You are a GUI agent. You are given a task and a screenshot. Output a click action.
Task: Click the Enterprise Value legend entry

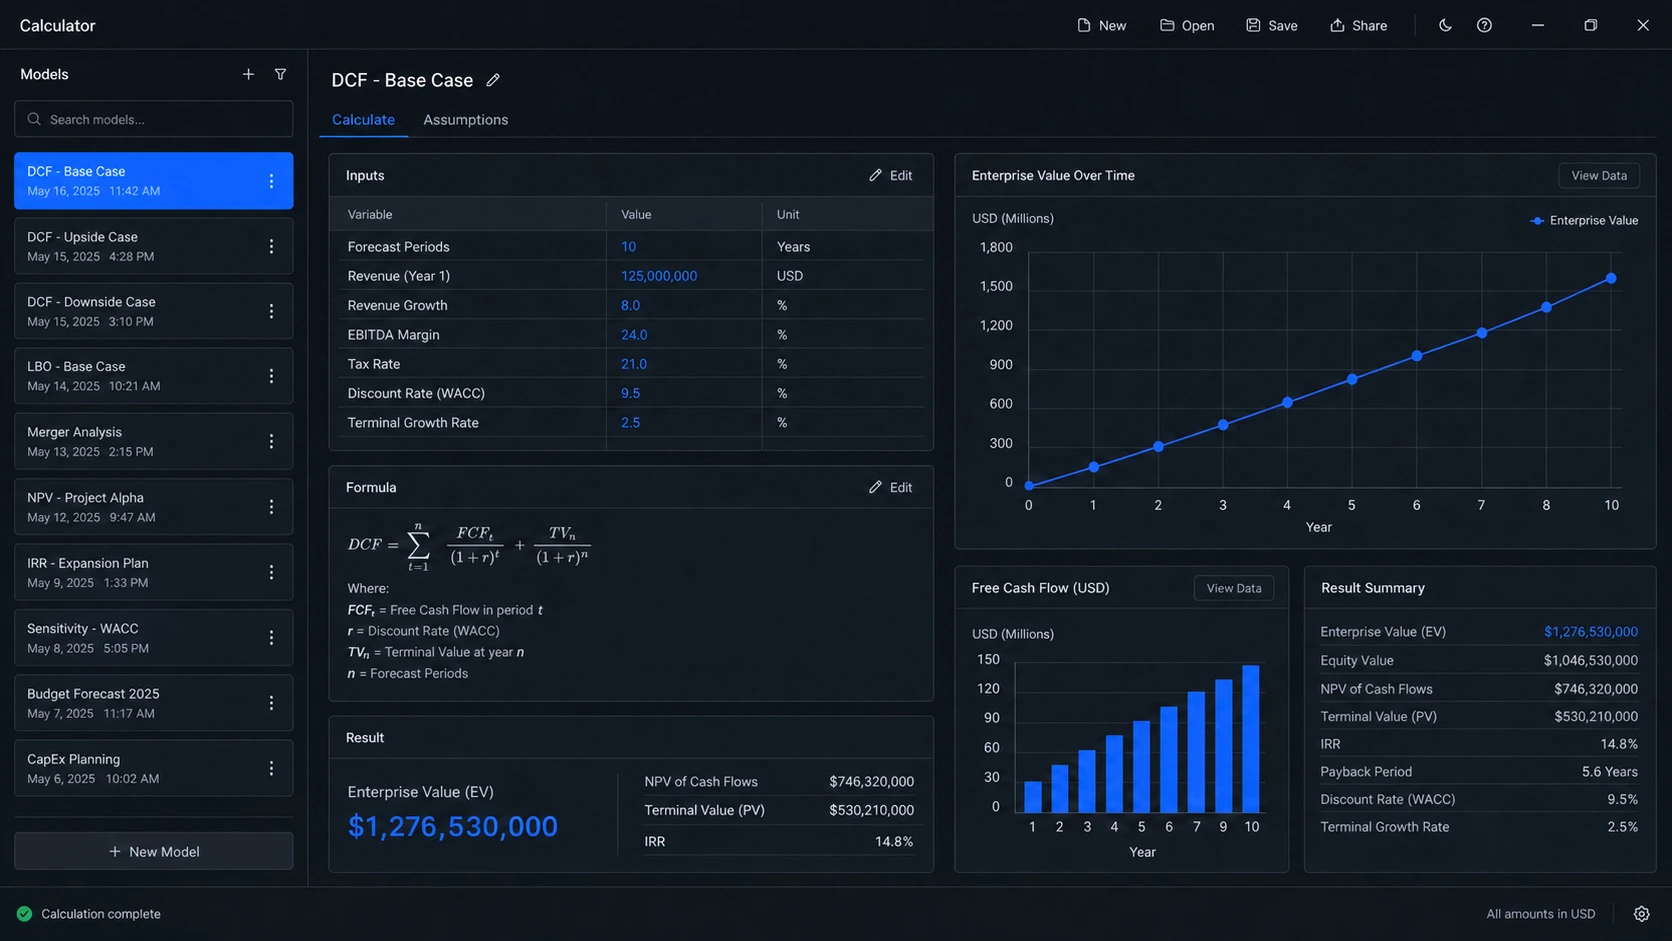click(1584, 220)
